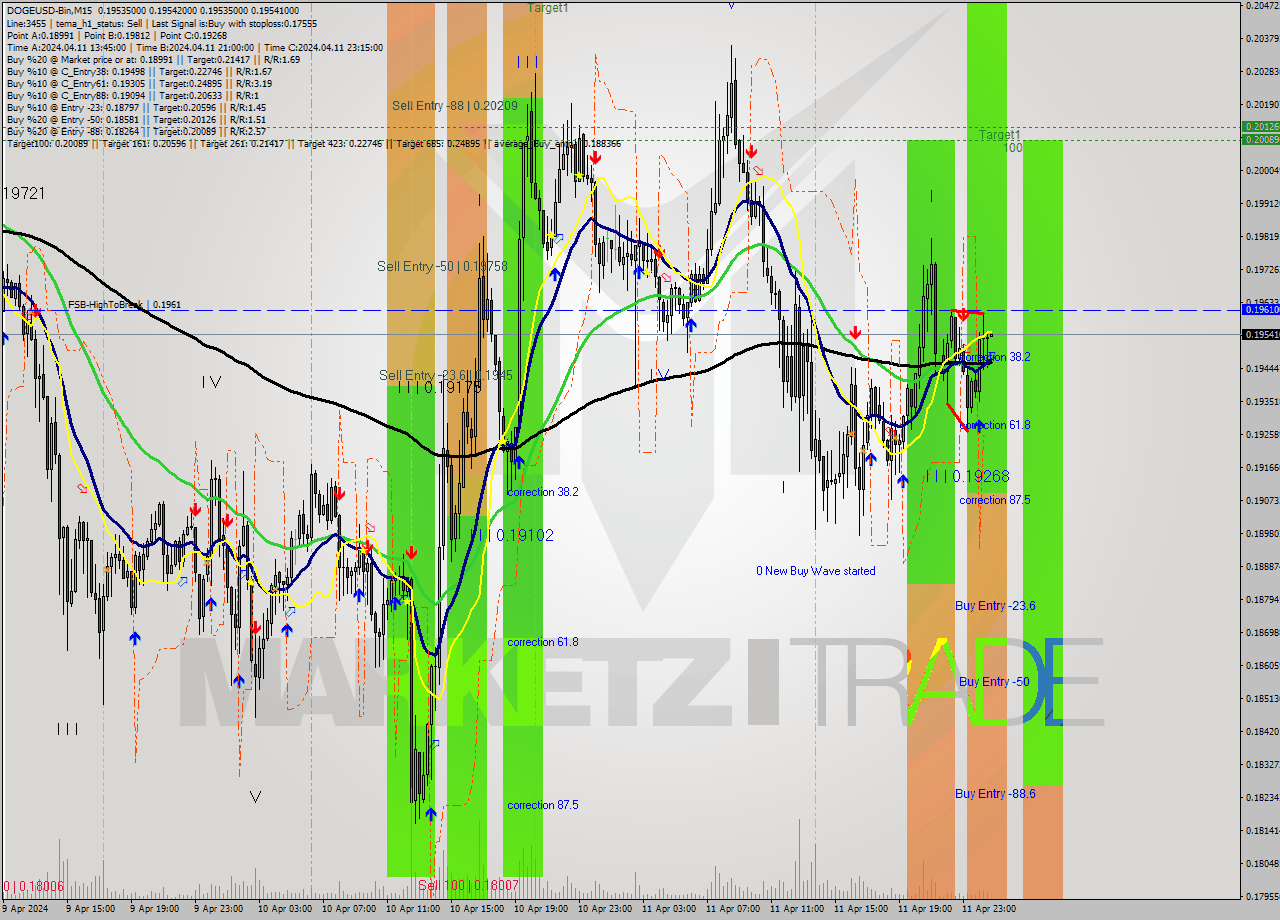Click the 'Buy Entry -88.6' label
1280x920 pixels.
(x=995, y=794)
